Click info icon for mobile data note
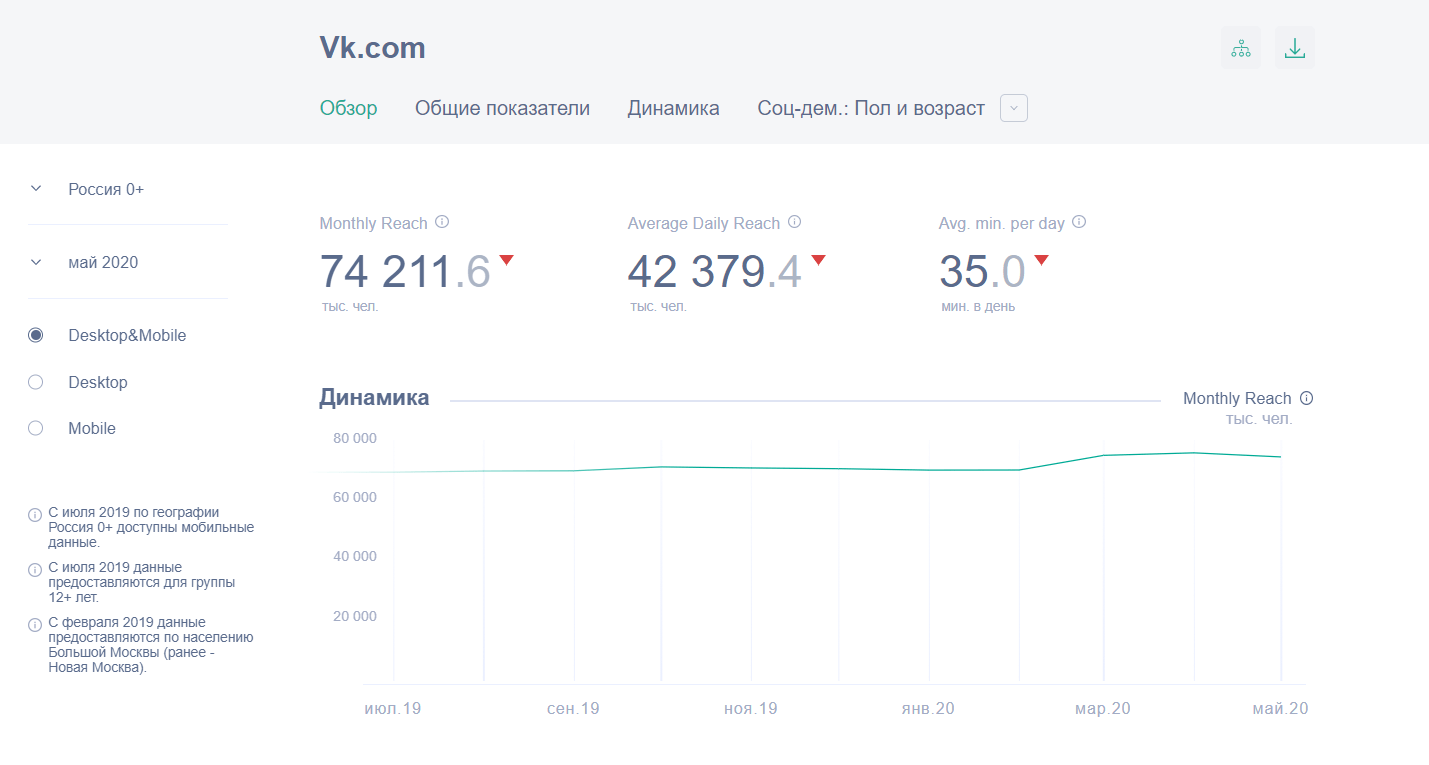The height and width of the screenshot is (765, 1429). coord(35,515)
